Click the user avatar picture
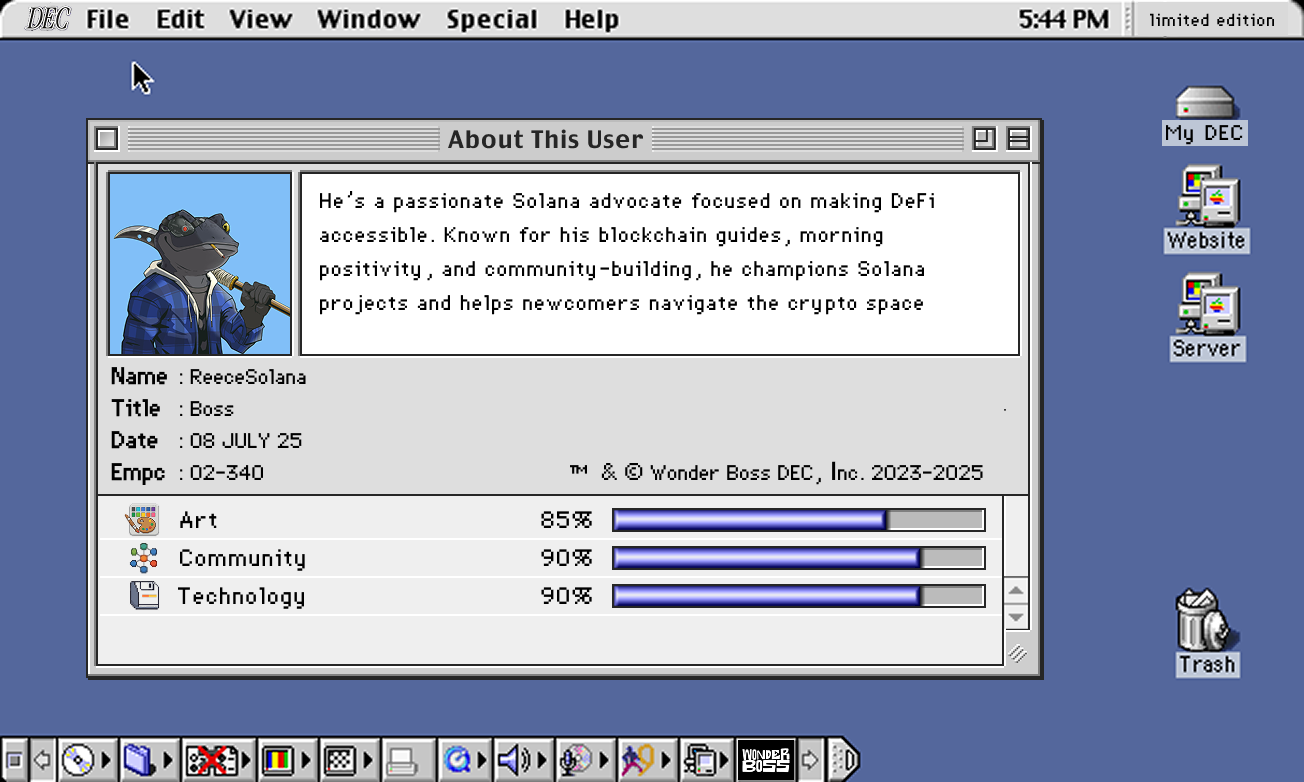Image resolution: width=1304 pixels, height=782 pixels. (x=200, y=264)
